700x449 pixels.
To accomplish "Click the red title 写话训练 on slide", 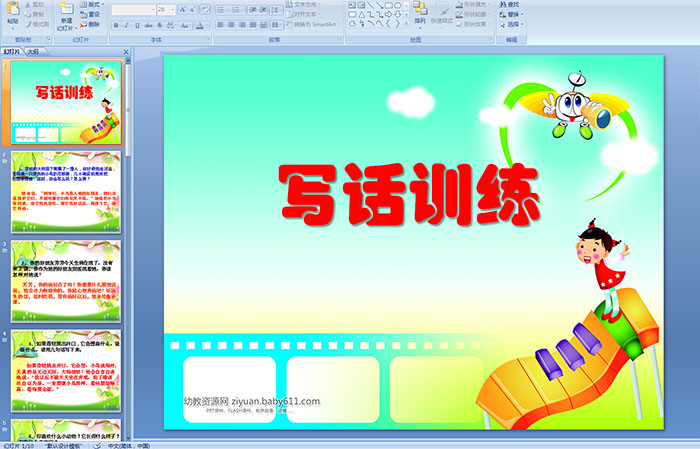I will coord(409,194).
